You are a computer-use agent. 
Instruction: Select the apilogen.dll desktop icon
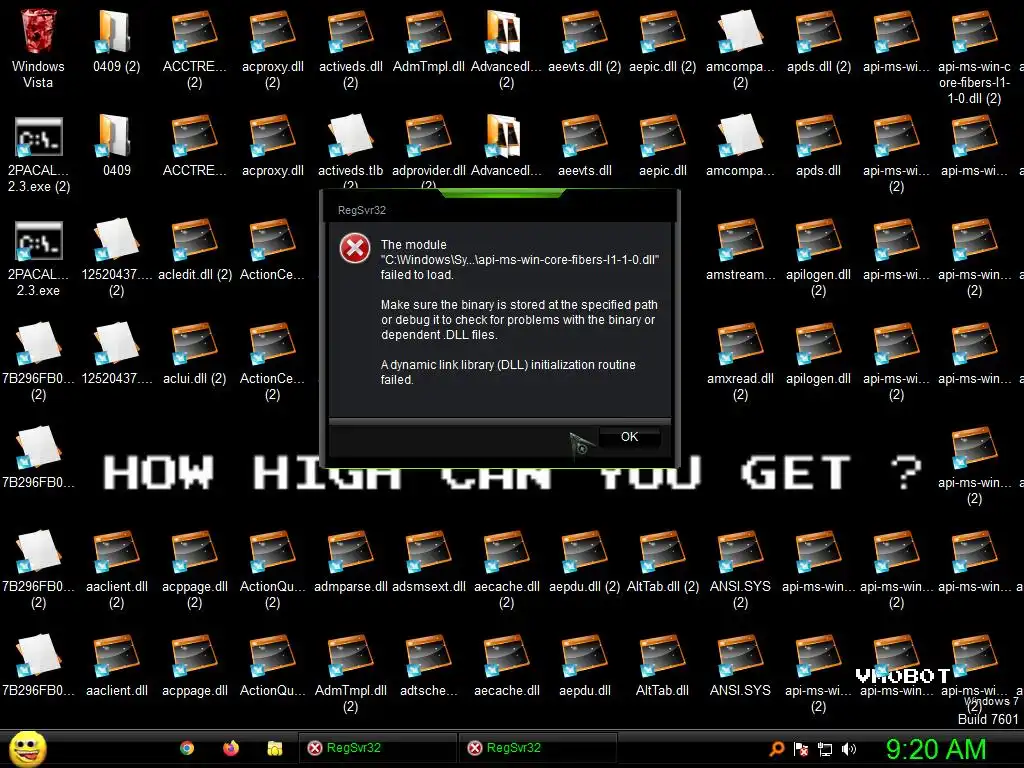818,353
